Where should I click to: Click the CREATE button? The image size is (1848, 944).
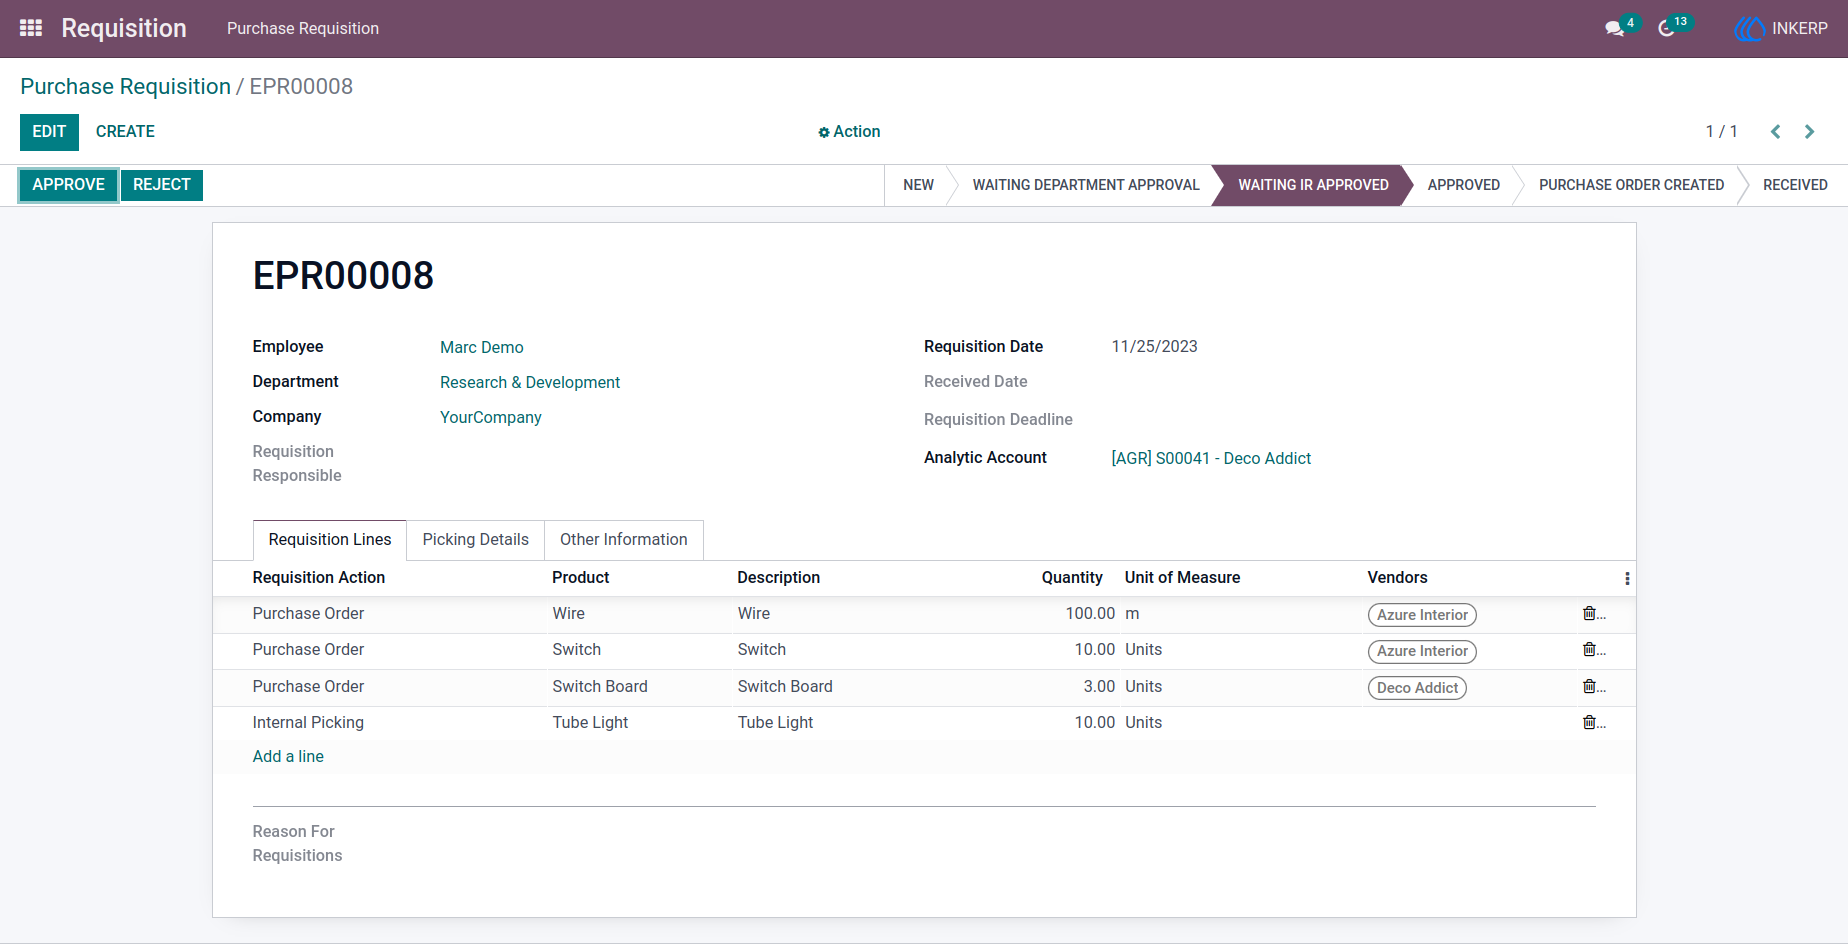pos(125,132)
